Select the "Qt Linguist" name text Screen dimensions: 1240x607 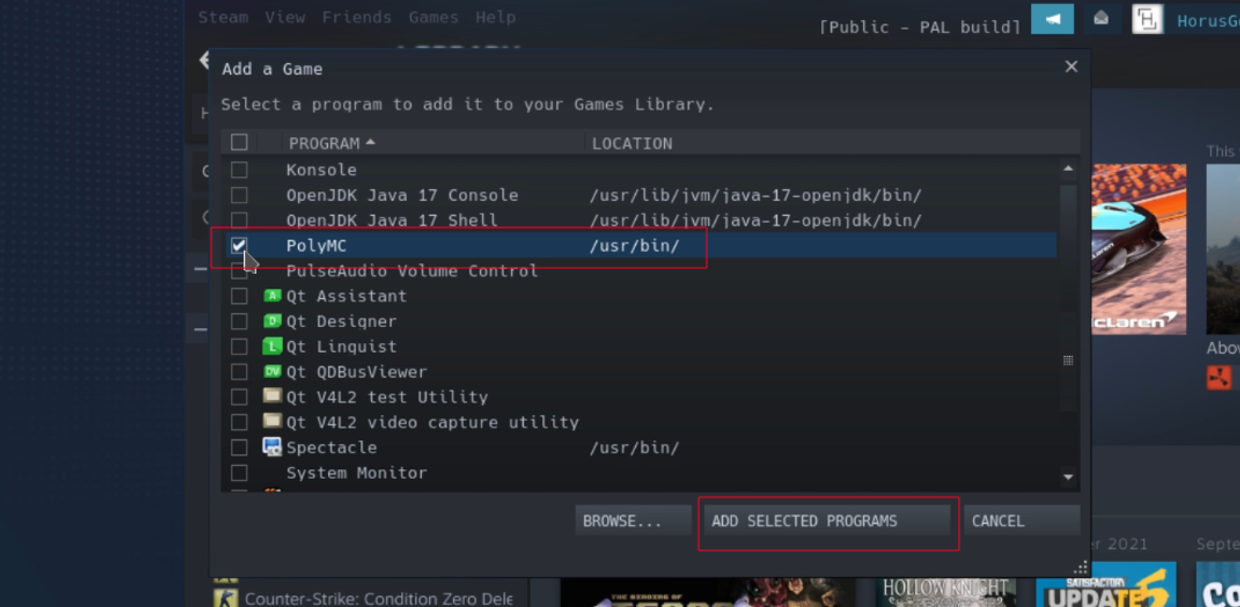pos(341,347)
